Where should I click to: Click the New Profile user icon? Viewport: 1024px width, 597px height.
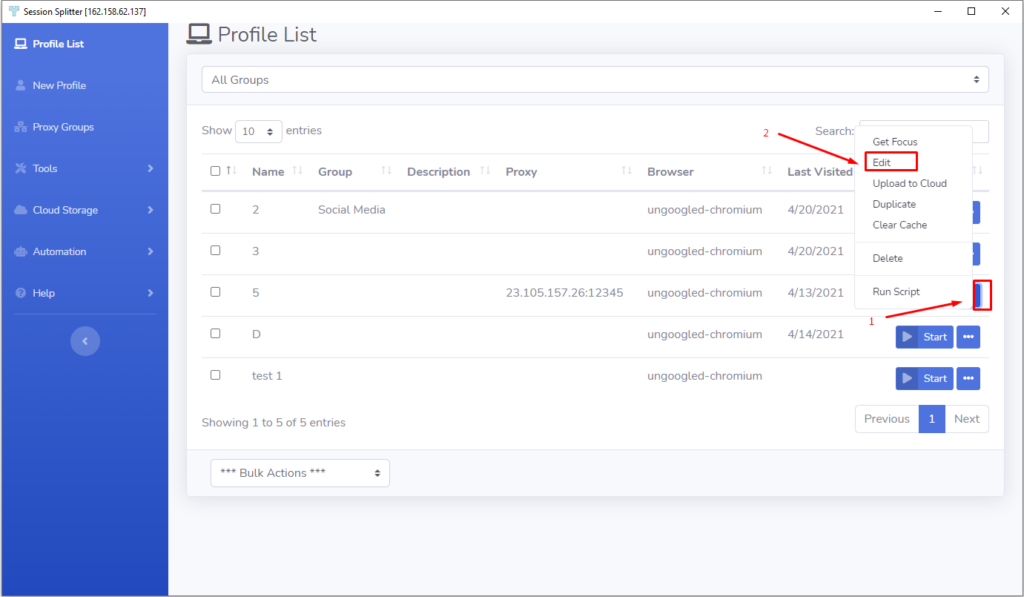pos(21,86)
